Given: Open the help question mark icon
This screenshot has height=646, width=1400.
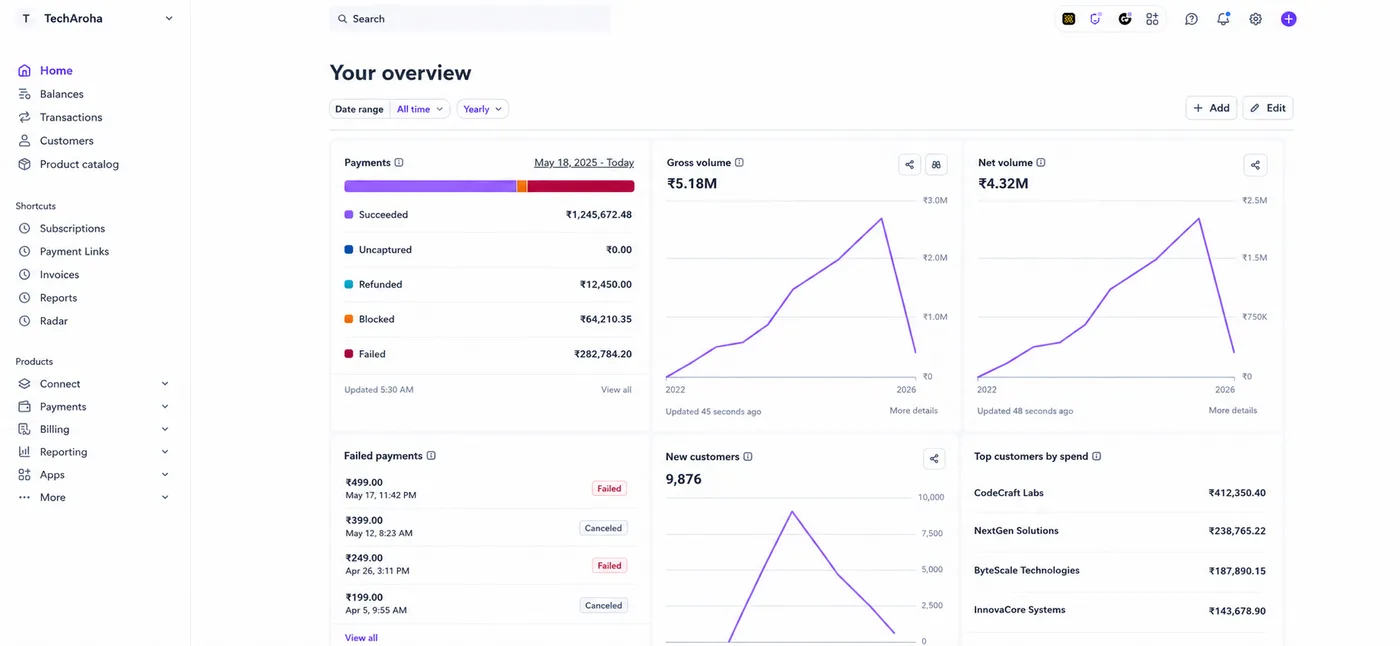Looking at the screenshot, I should point(1191,19).
